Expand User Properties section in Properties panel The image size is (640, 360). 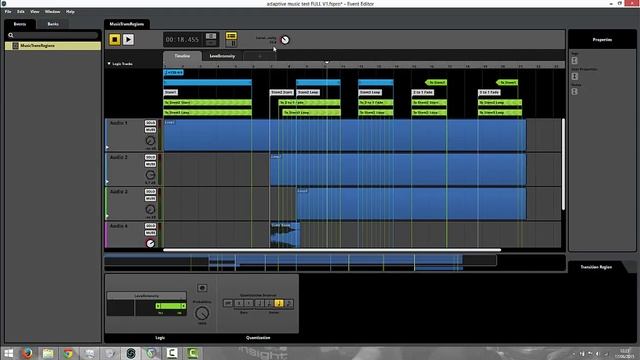[575, 76]
